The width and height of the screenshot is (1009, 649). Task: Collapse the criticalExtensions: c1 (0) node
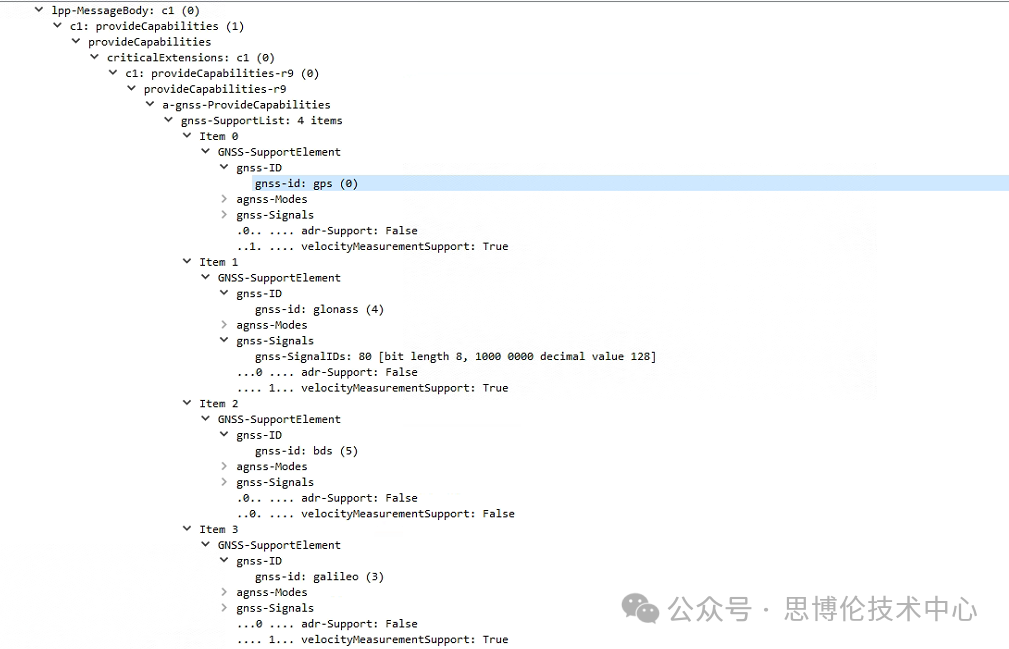point(95,58)
